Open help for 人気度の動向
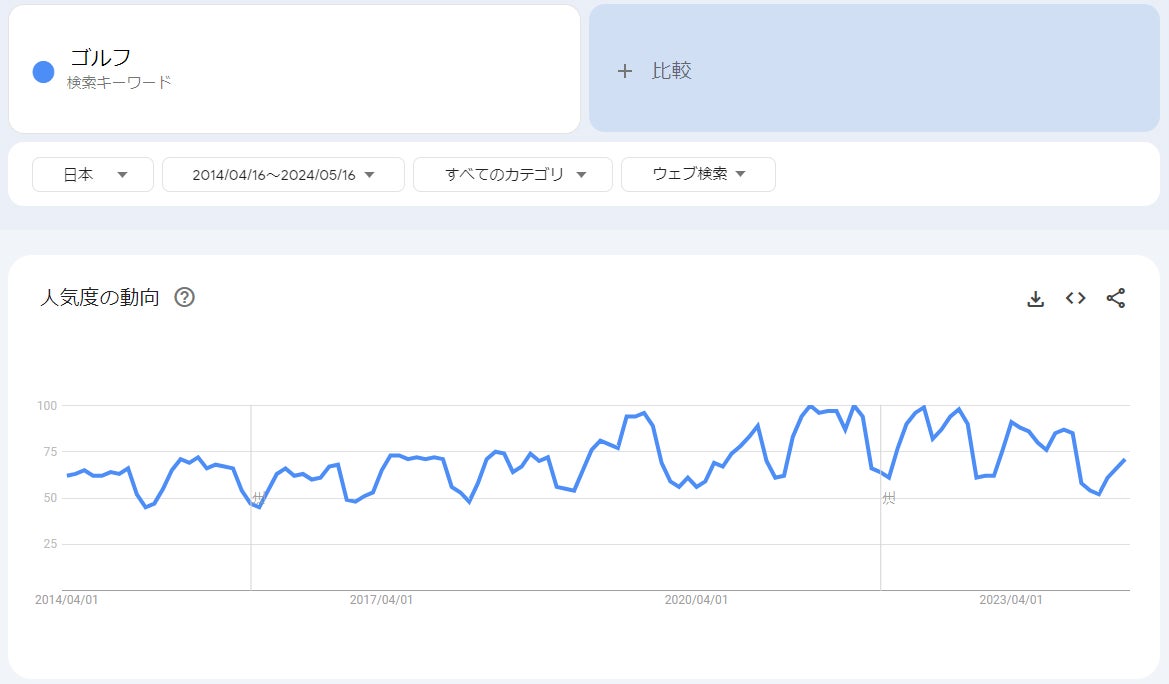The height and width of the screenshot is (684, 1169). click(x=184, y=297)
